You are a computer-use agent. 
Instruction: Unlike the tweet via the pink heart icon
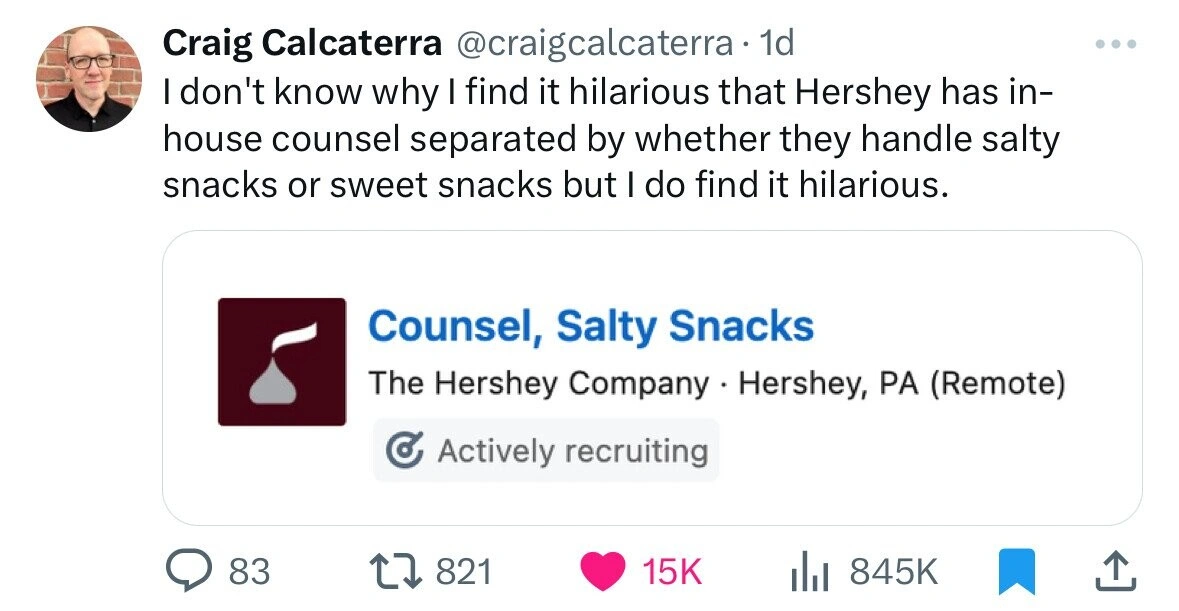(x=603, y=571)
